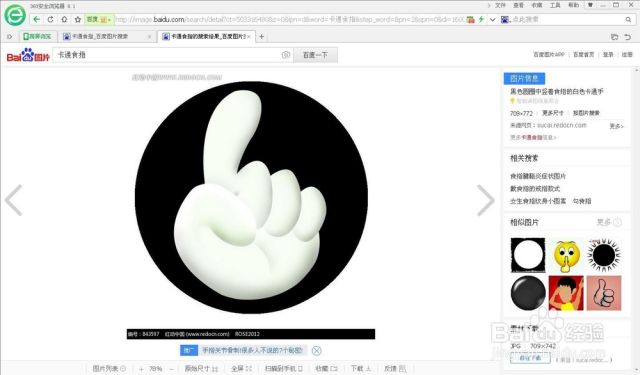This screenshot has width=640, height=375.
Task: Close the 卡通食指_百度图片搜索 tab
Action: pos(149,36)
